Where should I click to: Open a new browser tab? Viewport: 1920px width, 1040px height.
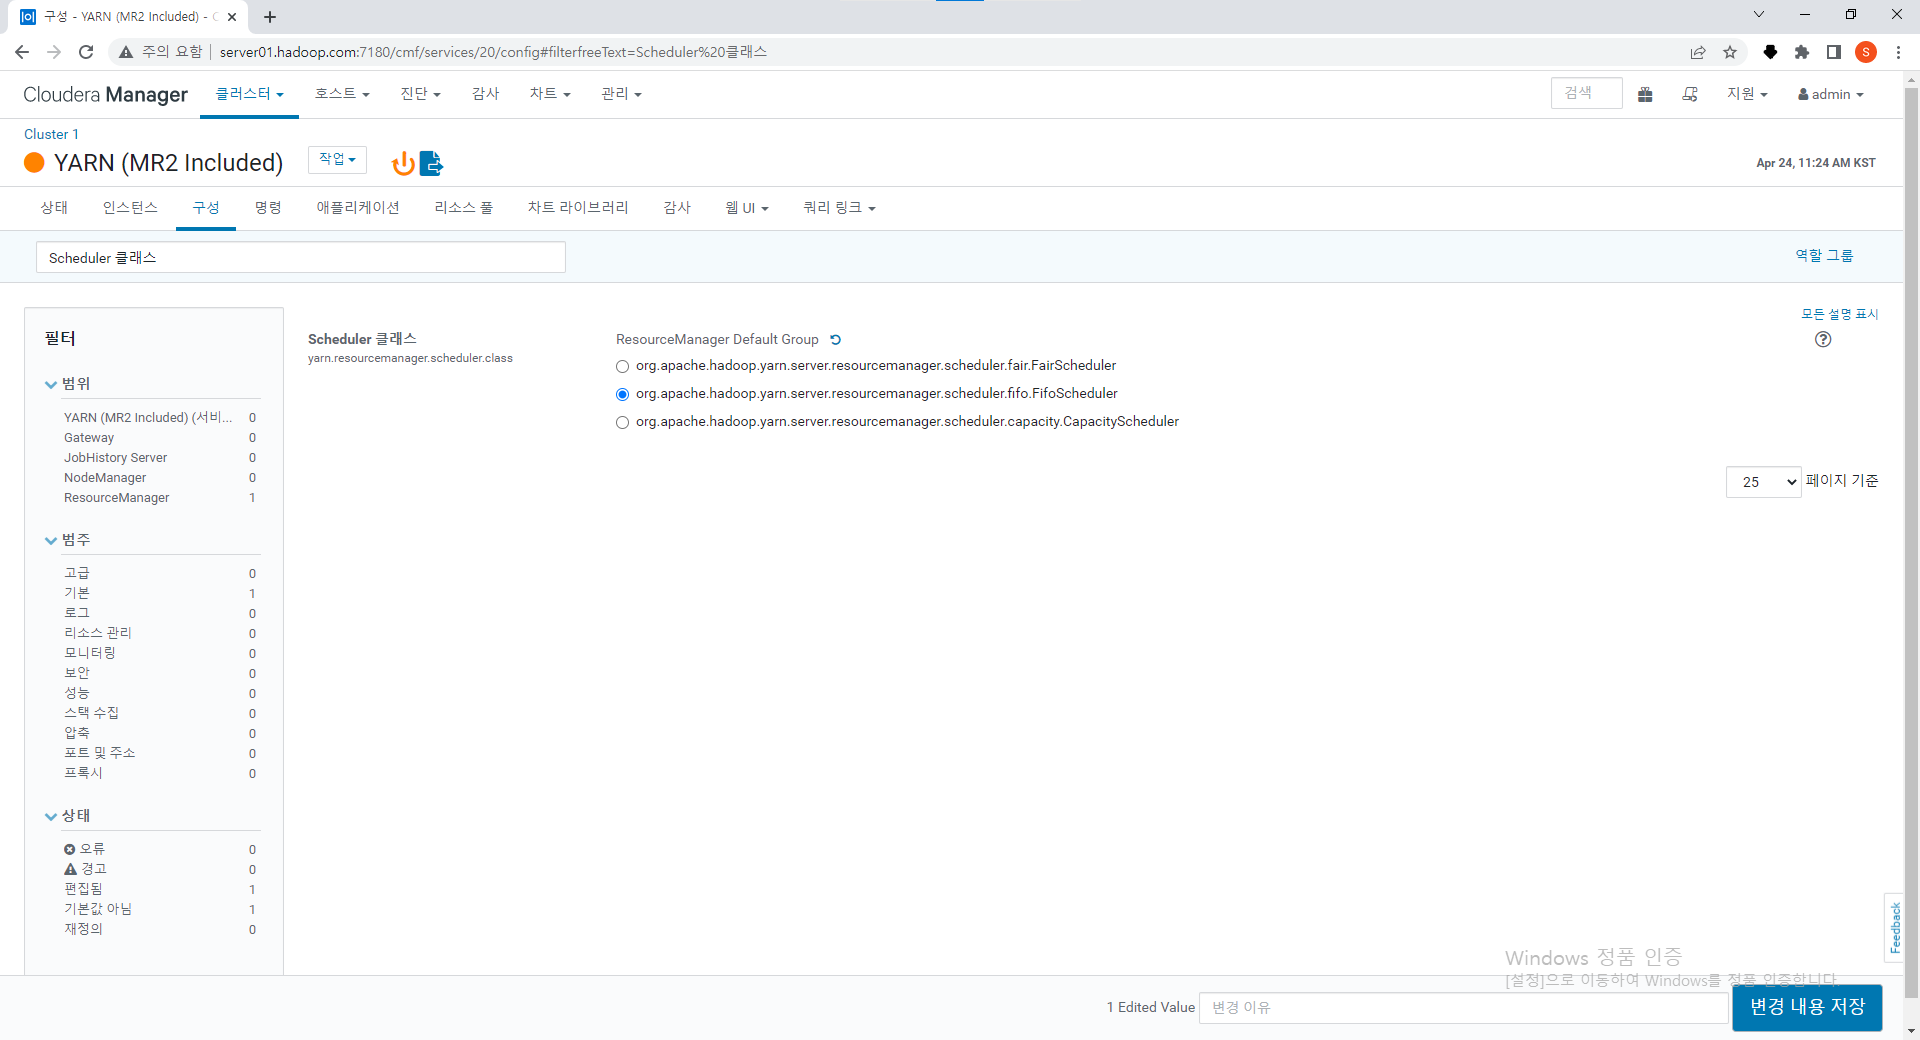270,17
